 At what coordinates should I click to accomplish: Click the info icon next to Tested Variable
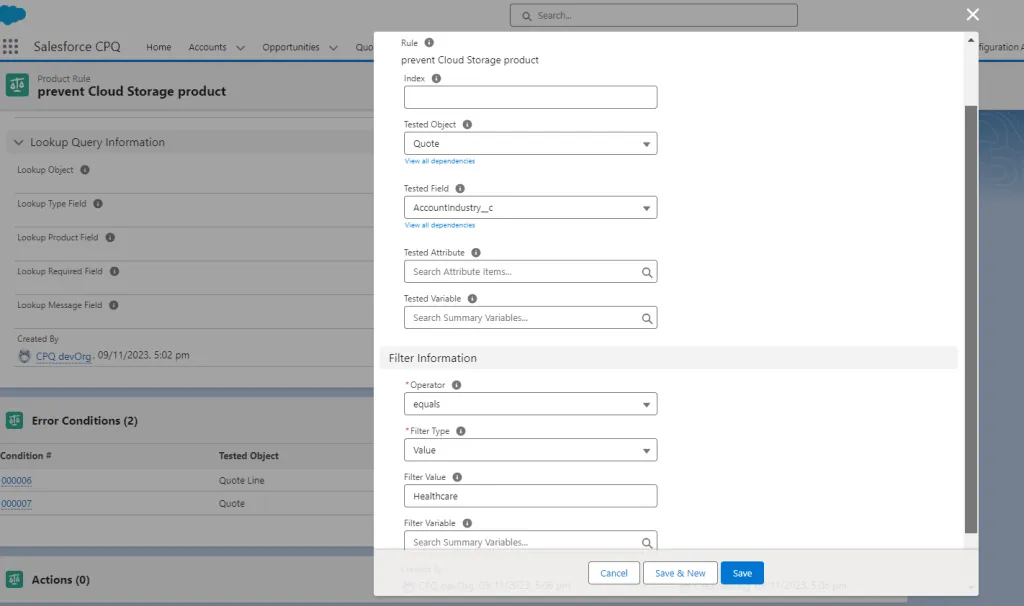[x=472, y=298]
